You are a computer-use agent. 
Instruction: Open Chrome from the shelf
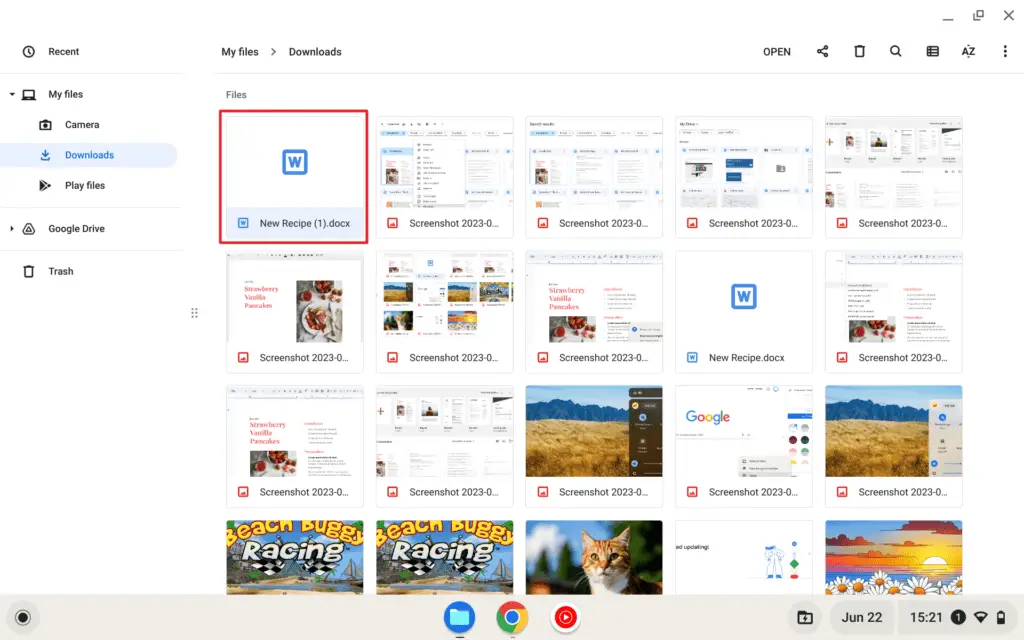[x=512, y=617]
